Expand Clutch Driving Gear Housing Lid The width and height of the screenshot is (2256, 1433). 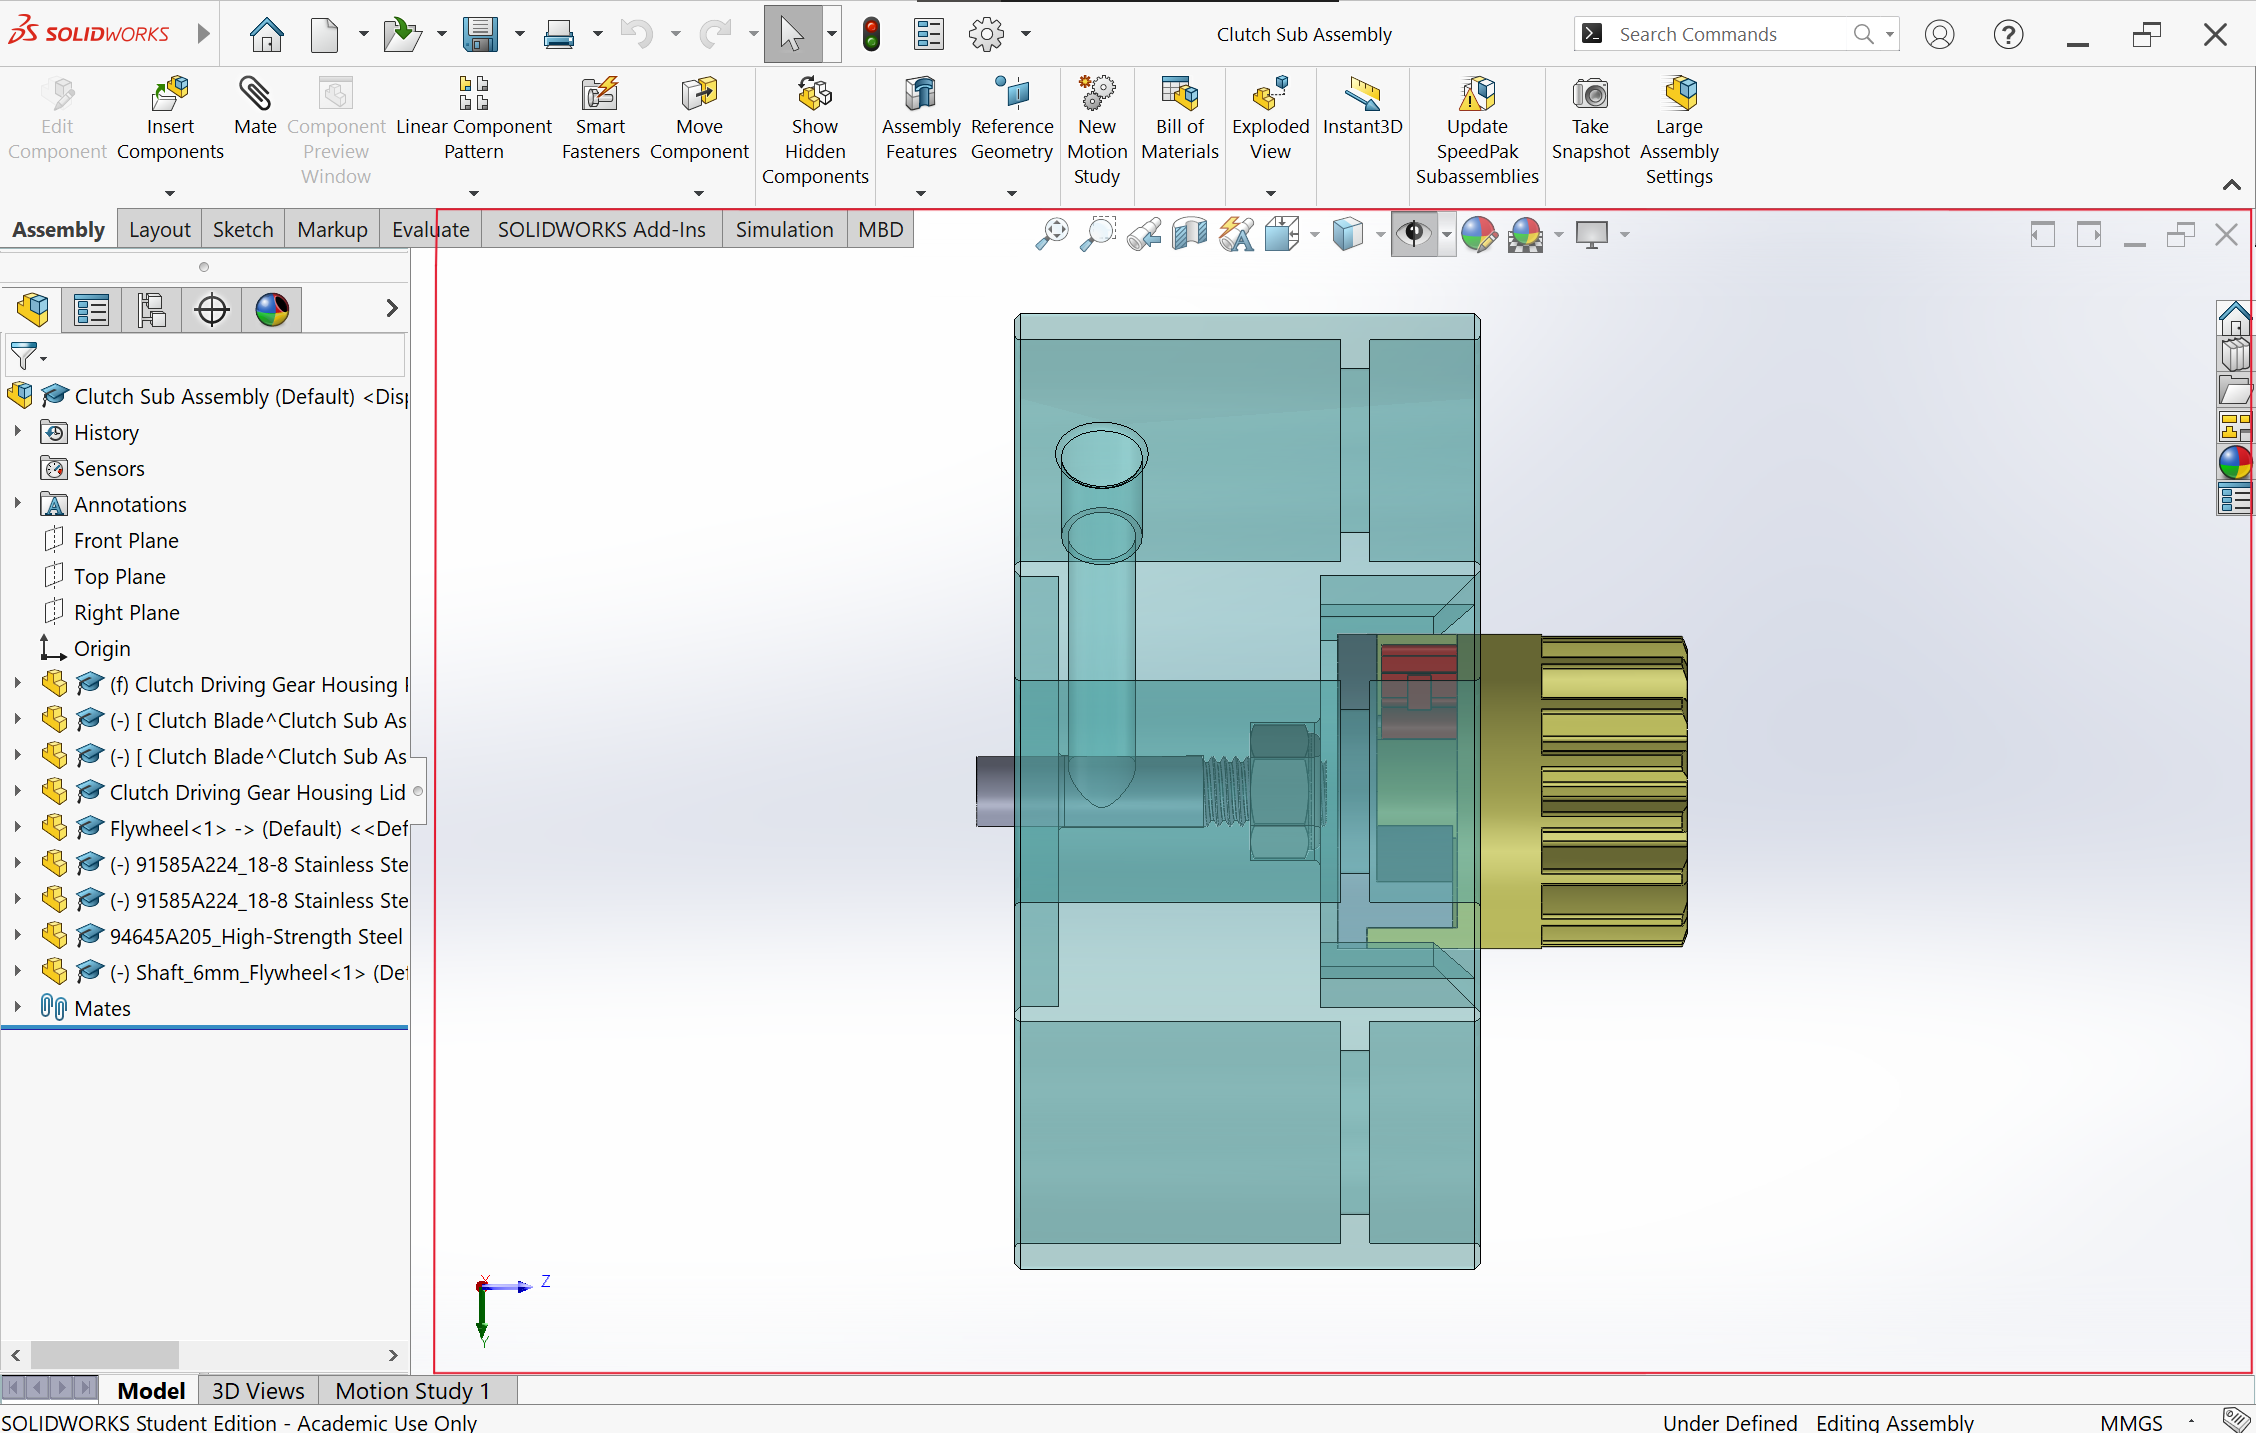[x=17, y=792]
